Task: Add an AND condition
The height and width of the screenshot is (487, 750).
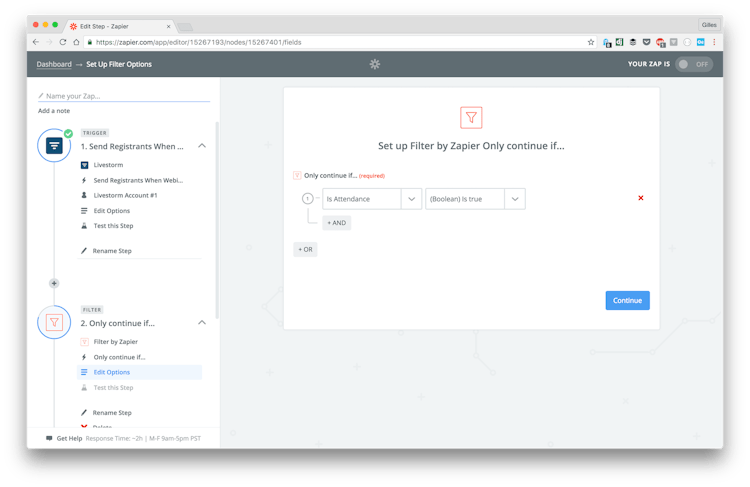Action: coord(336,223)
